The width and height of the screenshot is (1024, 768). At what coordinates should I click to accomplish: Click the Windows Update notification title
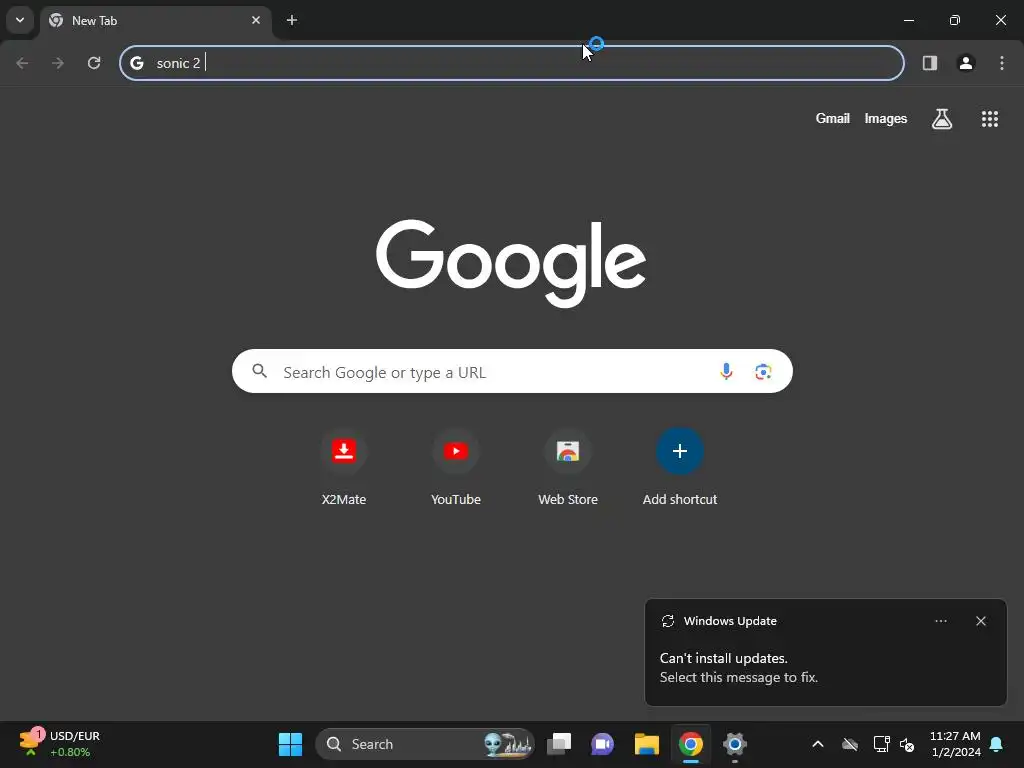click(x=730, y=621)
